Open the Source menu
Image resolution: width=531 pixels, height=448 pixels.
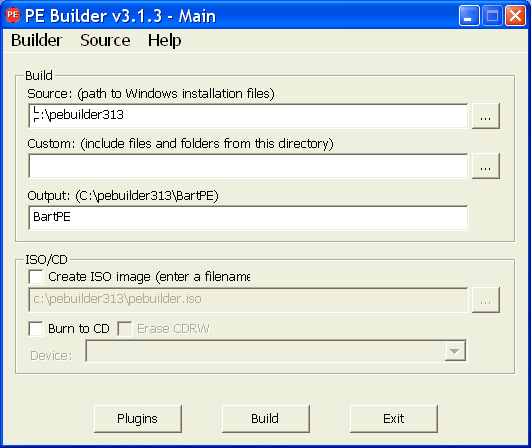click(x=105, y=40)
